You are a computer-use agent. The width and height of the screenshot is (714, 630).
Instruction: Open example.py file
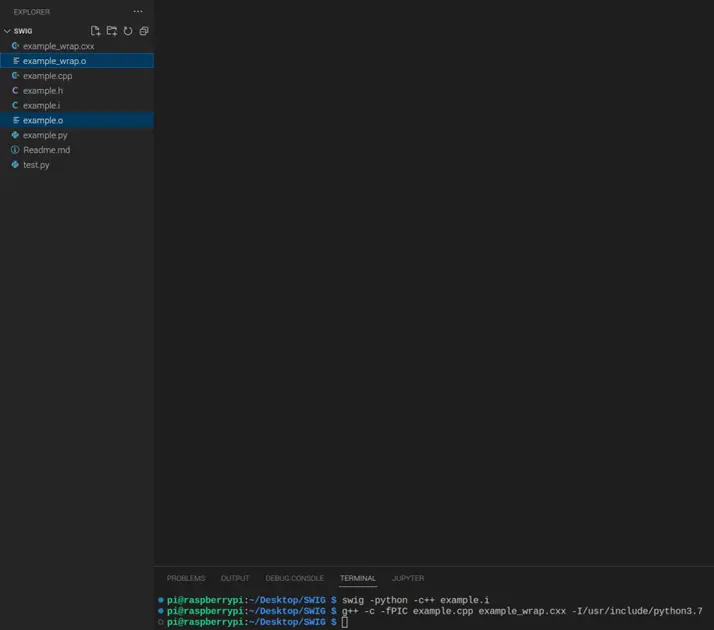pyautogui.click(x=77, y=135)
